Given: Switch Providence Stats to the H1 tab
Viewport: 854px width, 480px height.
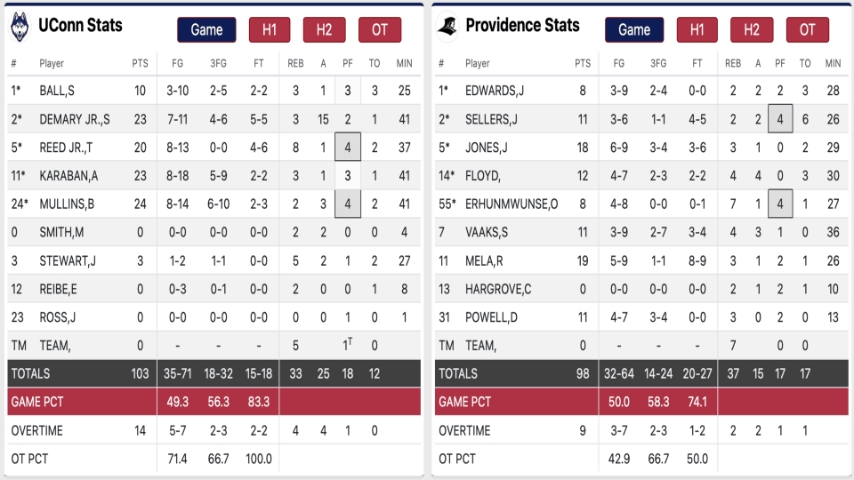Looking at the screenshot, I should click(x=697, y=30).
